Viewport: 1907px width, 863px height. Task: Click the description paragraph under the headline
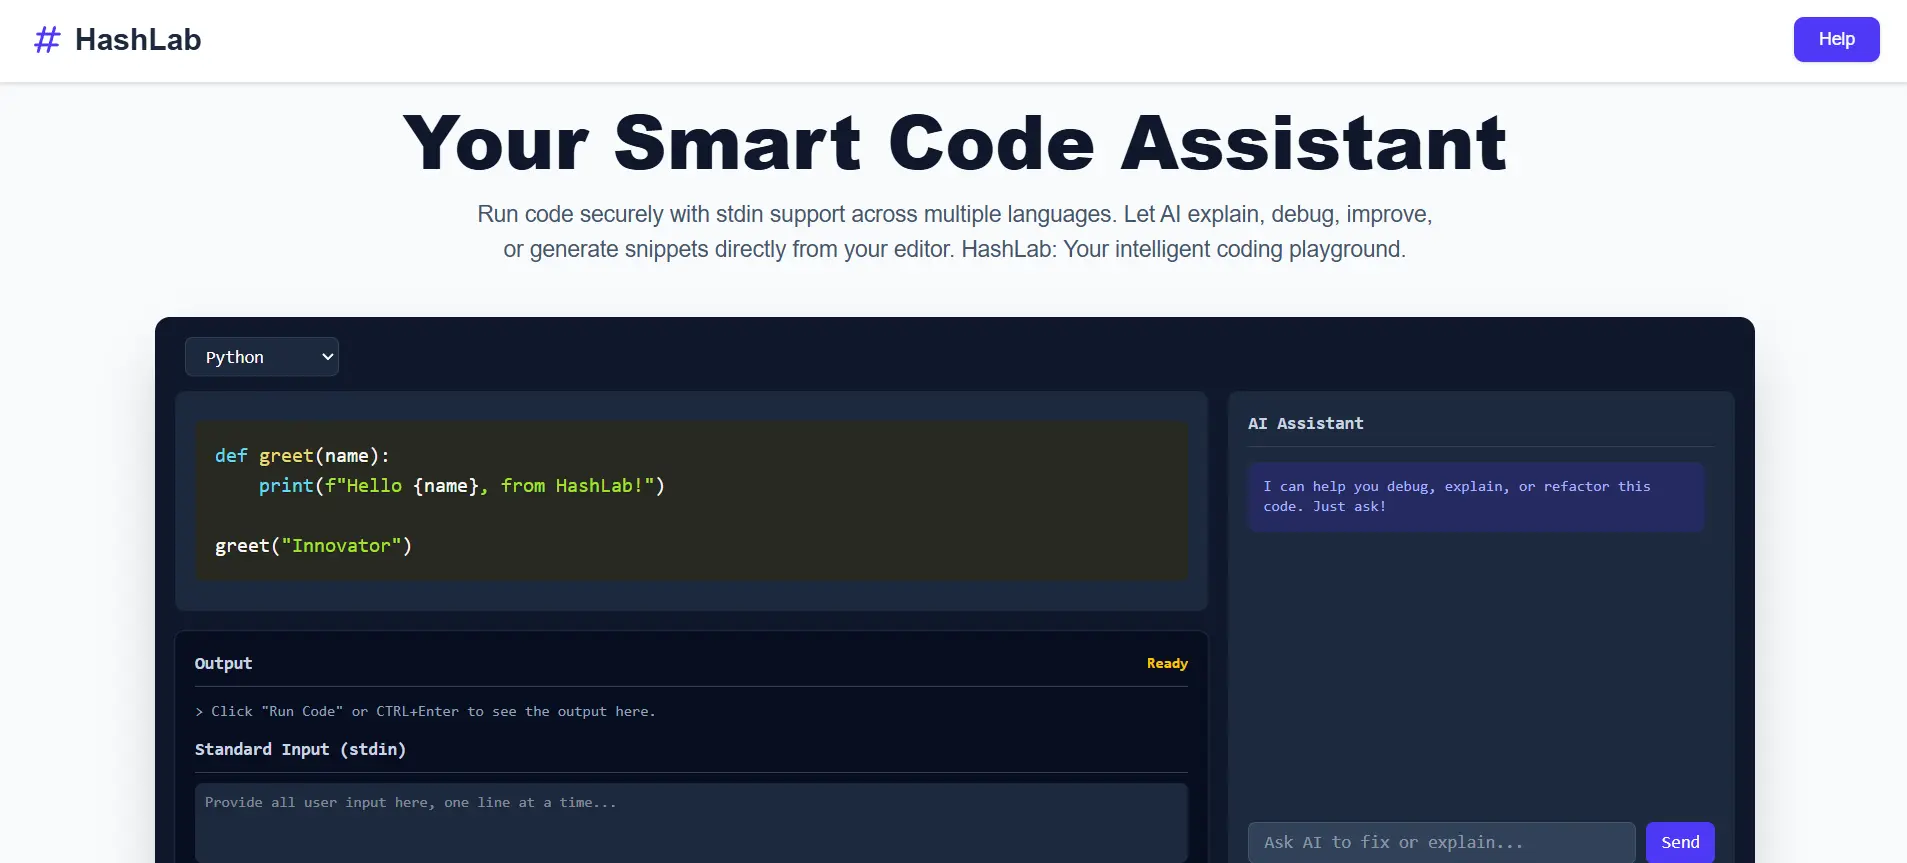[954, 232]
